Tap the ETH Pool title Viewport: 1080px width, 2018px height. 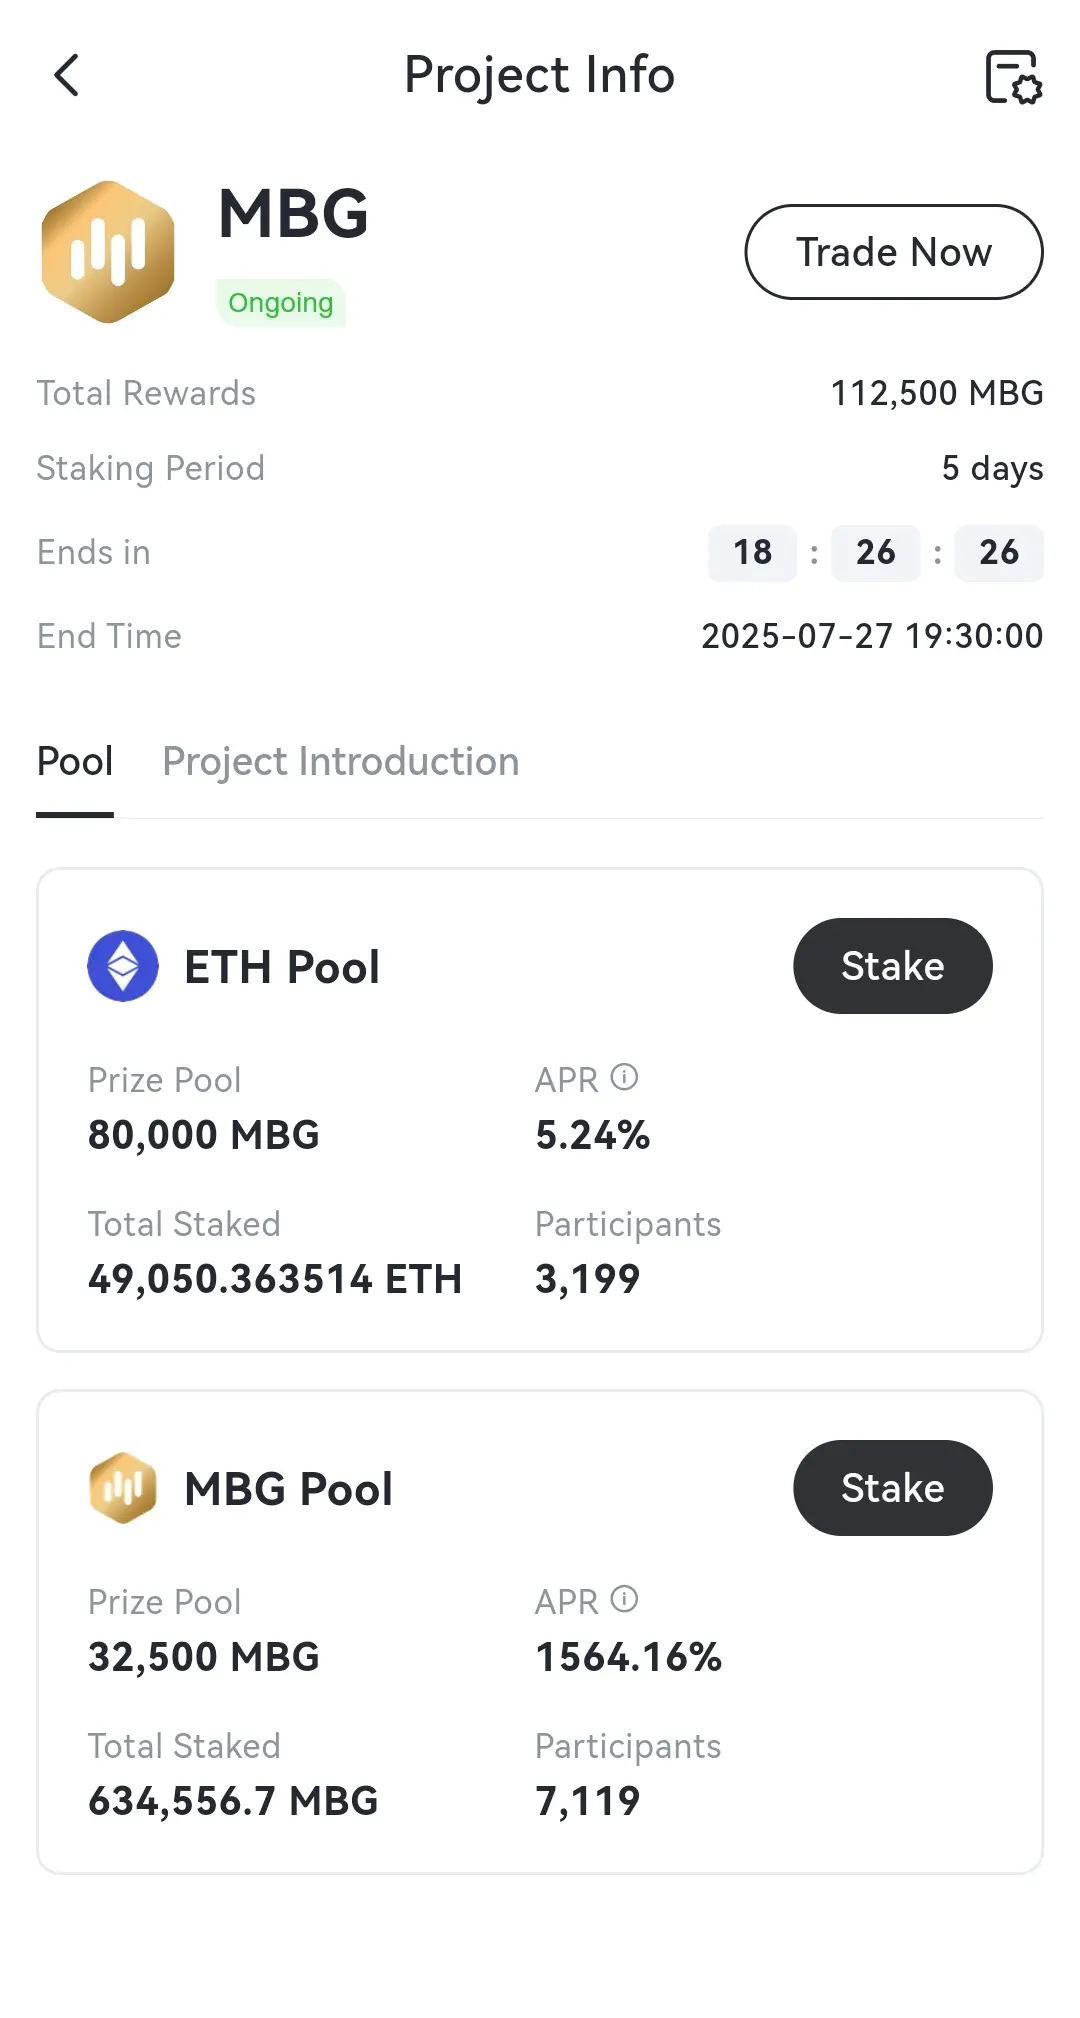[282, 967]
